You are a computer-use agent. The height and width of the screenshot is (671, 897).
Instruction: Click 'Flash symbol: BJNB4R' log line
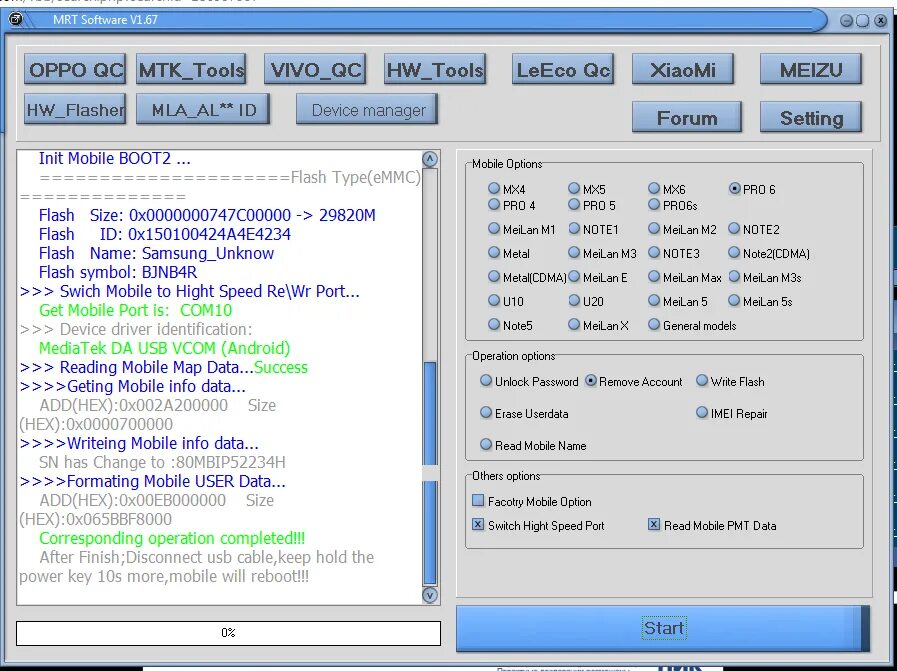tap(118, 272)
